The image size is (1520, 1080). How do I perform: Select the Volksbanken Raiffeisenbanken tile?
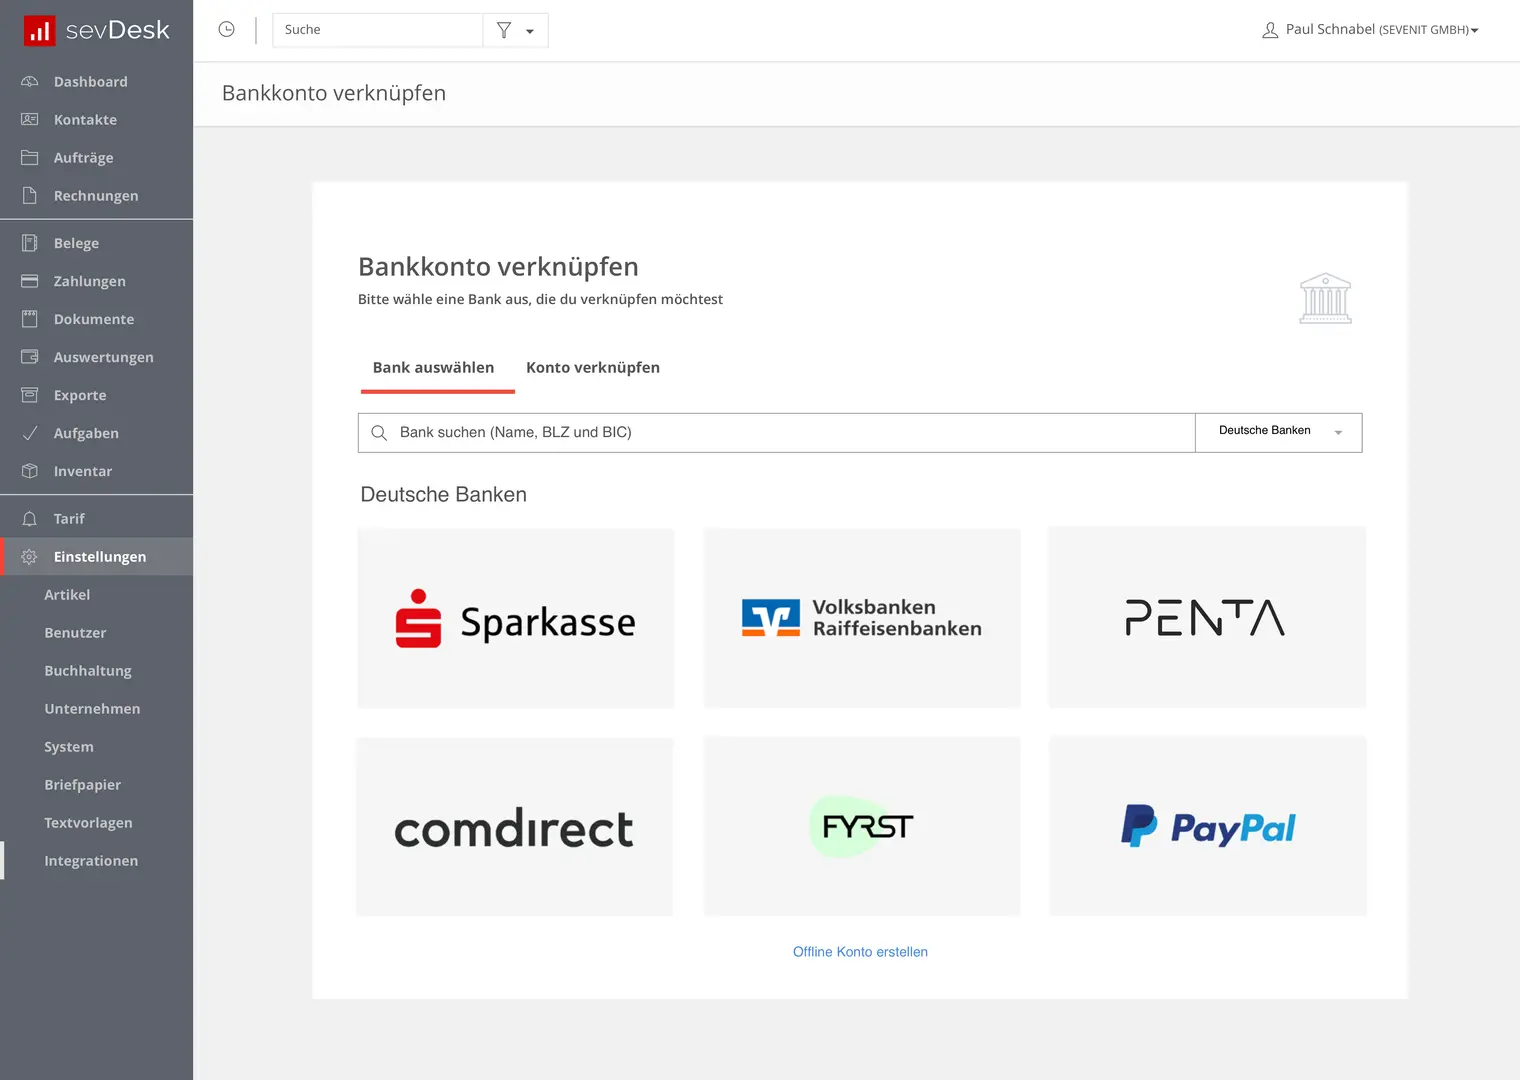click(x=862, y=618)
